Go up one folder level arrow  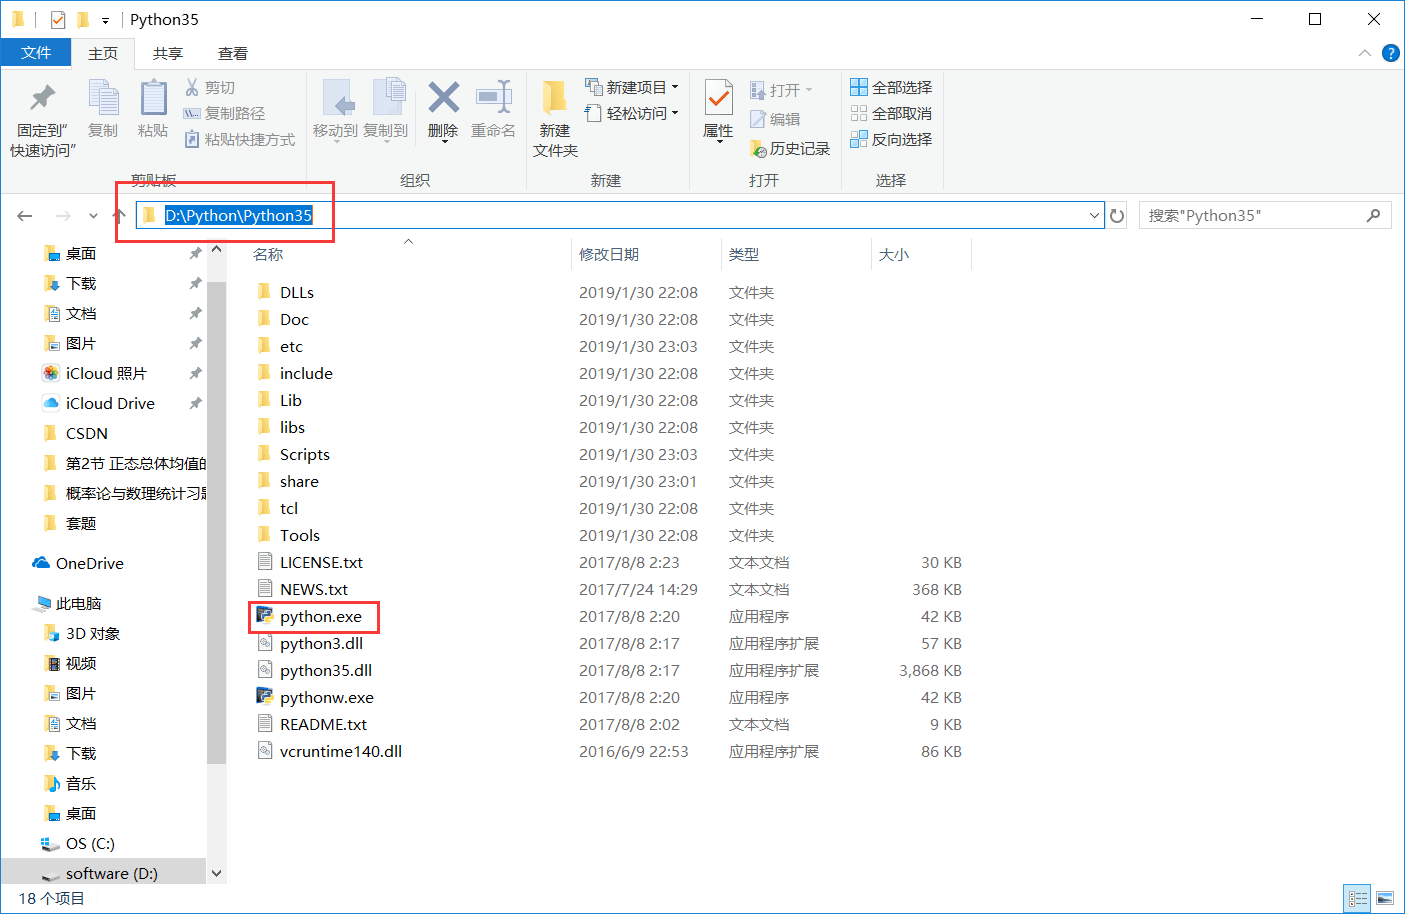coord(119,215)
